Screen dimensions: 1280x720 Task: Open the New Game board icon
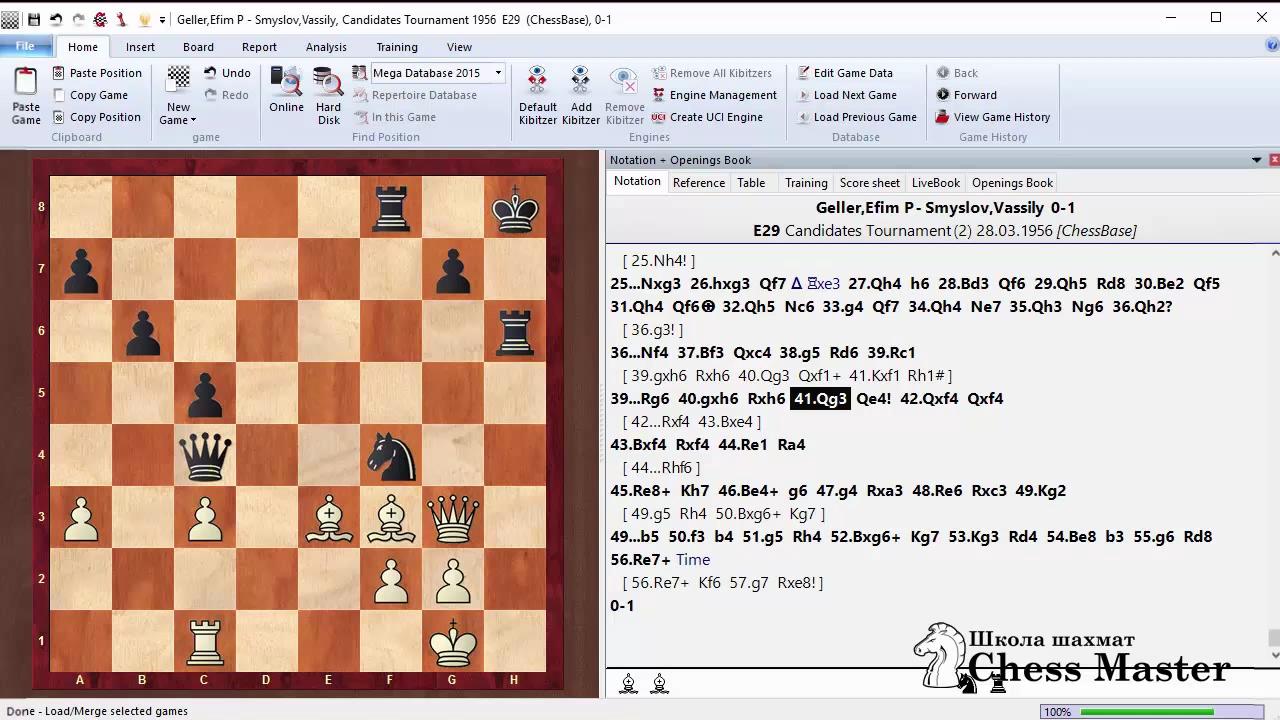click(178, 82)
